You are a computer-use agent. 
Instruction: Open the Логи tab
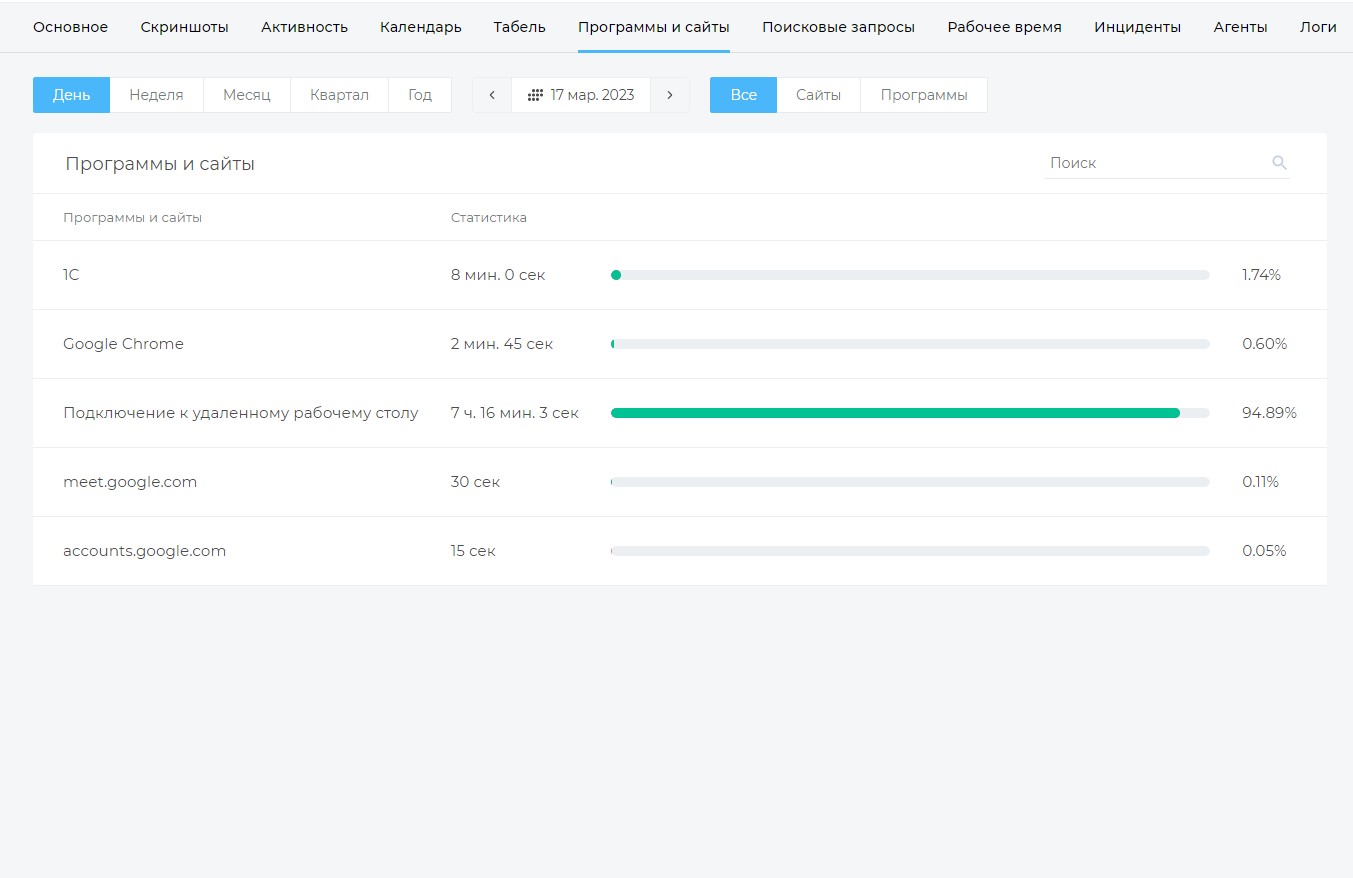[x=1318, y=27]
